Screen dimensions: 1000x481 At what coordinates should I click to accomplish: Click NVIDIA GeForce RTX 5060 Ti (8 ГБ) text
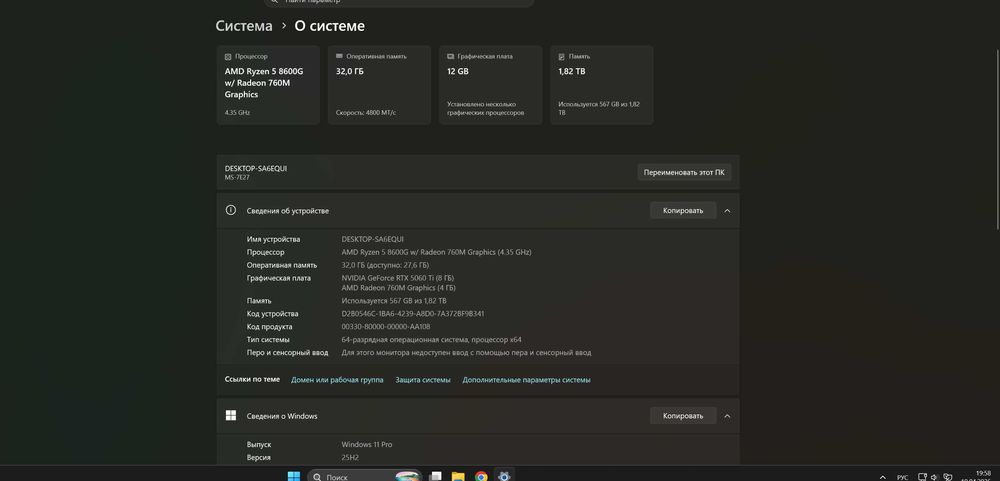coord(398,278)
